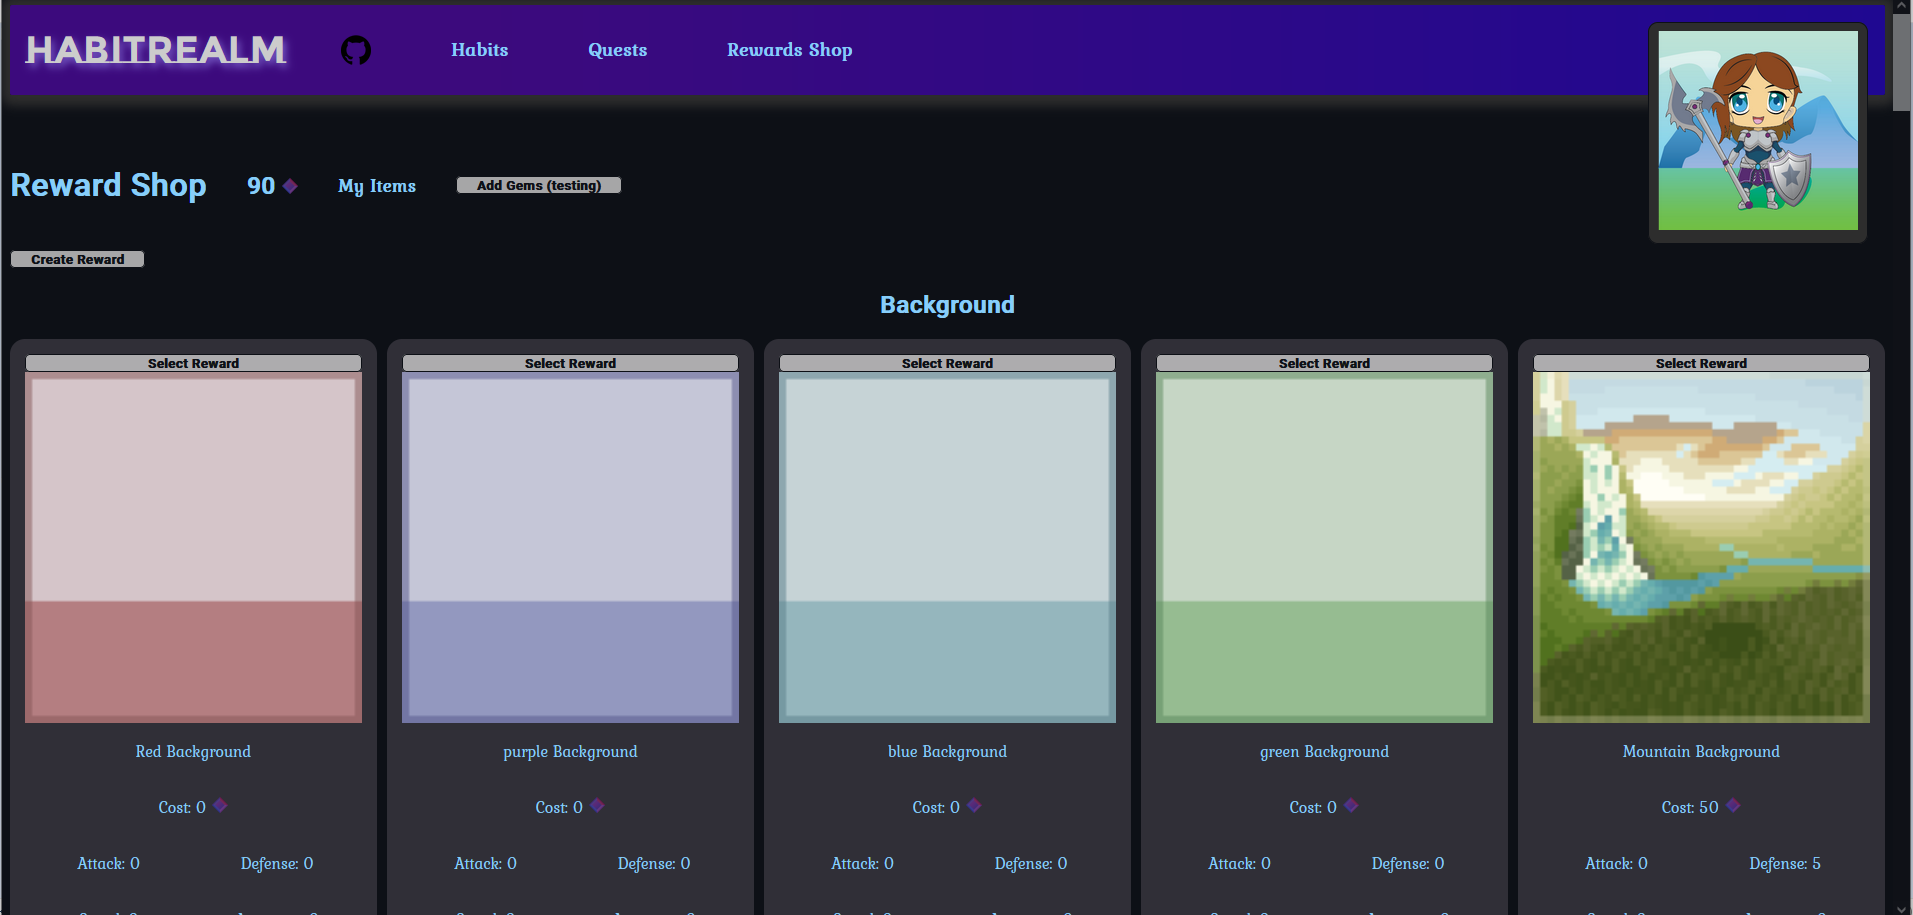Click the gem icon in green Background cost
The height and width of the screenshot is (915, 1913).
point(1351,805)
